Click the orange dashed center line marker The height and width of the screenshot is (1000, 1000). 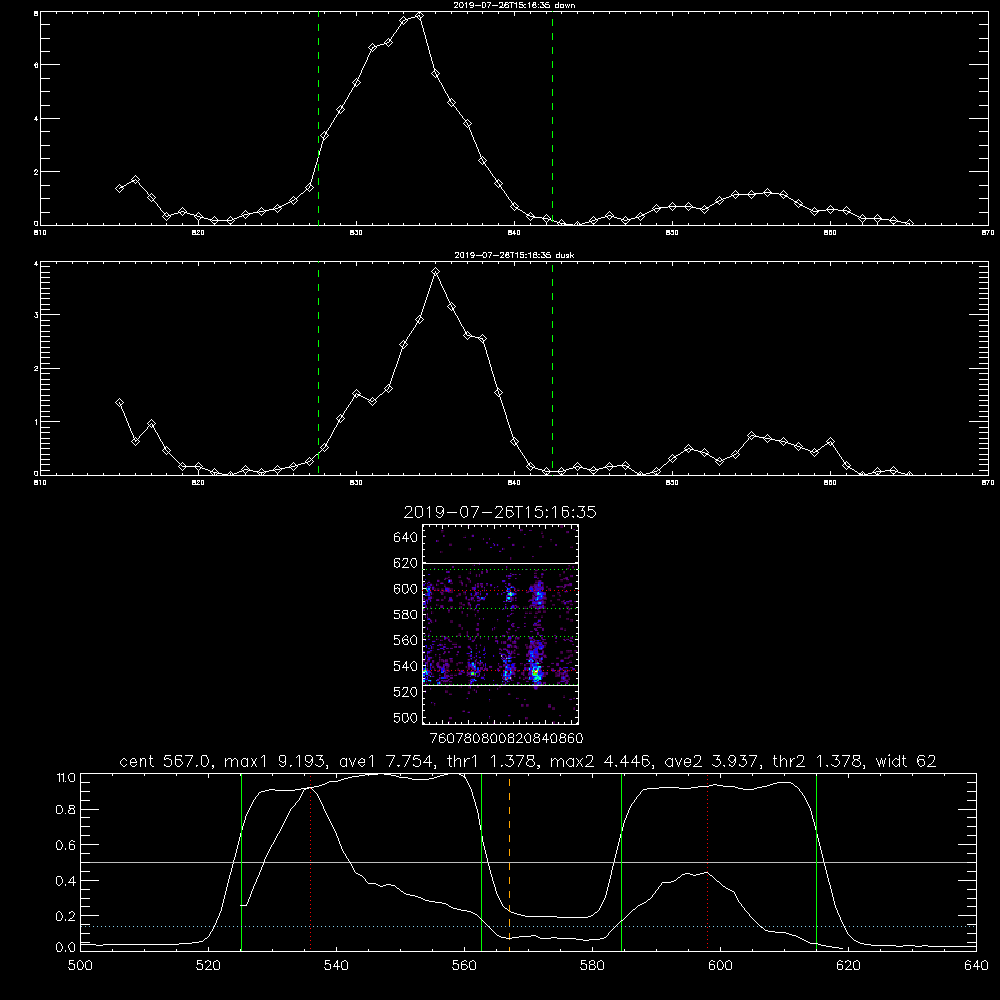coord(510,862)
